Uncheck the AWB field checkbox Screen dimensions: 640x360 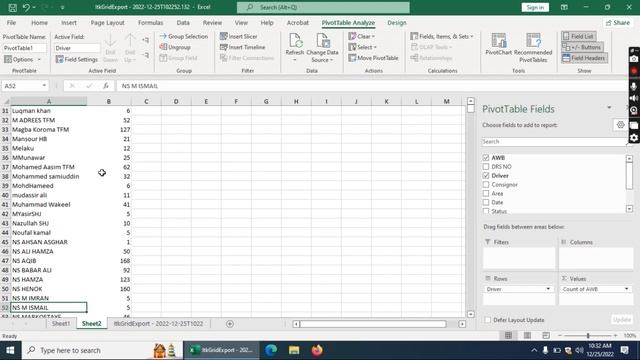point(486,158)
